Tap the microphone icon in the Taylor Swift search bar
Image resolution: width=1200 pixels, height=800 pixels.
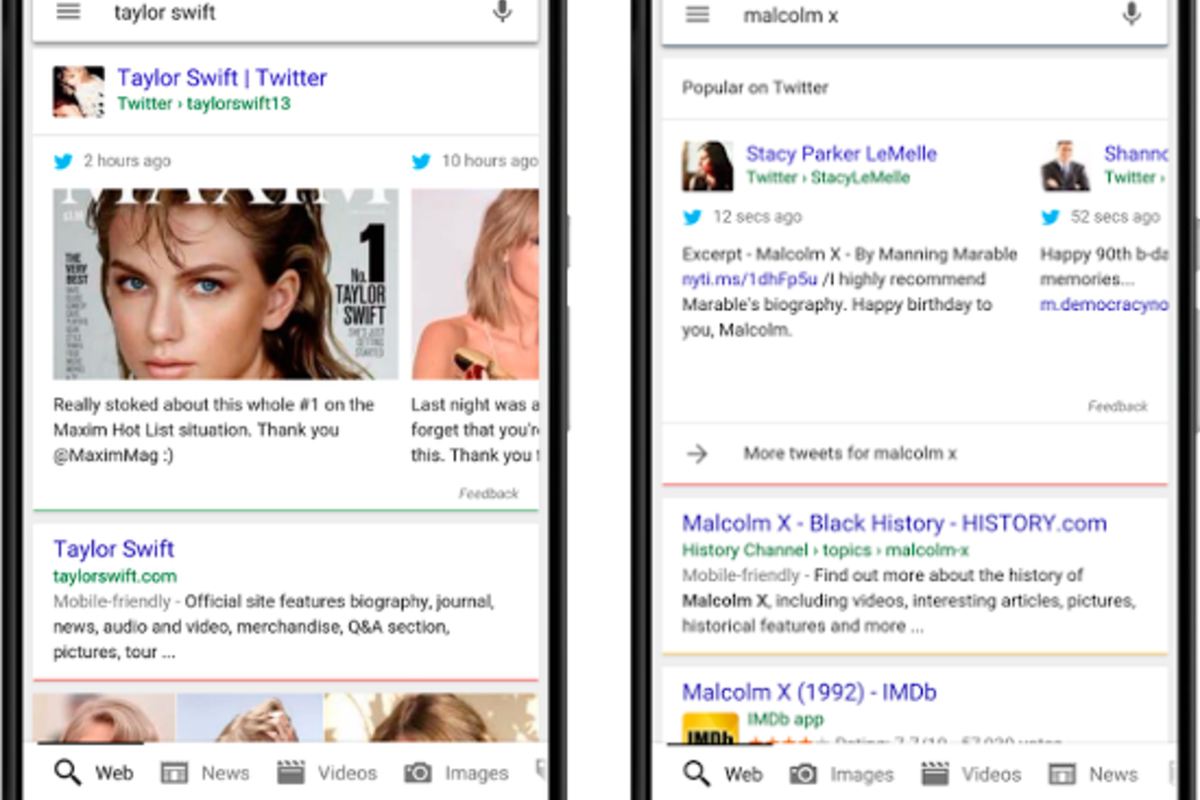501,10
